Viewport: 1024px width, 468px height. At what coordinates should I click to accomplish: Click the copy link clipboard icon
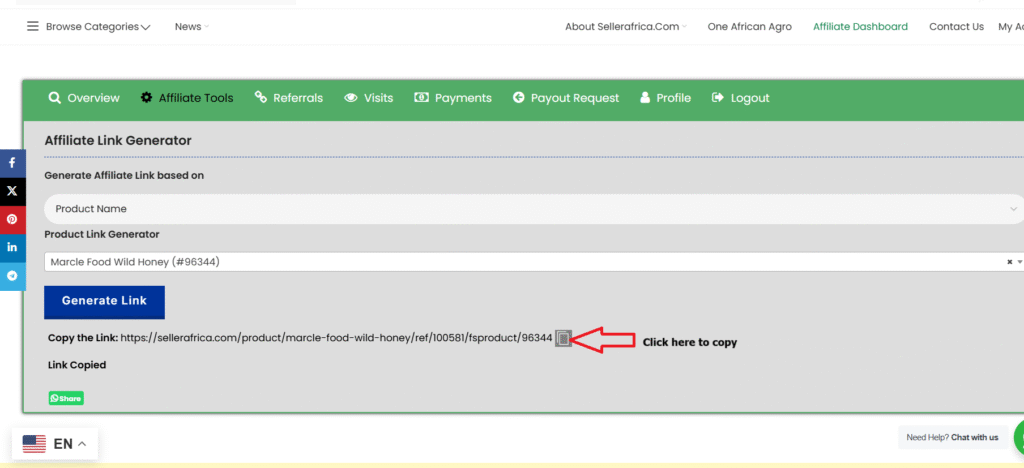(564, 339)
